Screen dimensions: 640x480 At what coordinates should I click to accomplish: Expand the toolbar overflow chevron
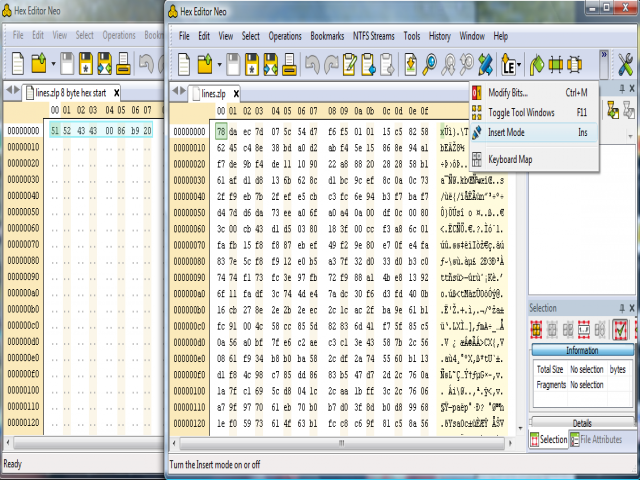(603, 57)
